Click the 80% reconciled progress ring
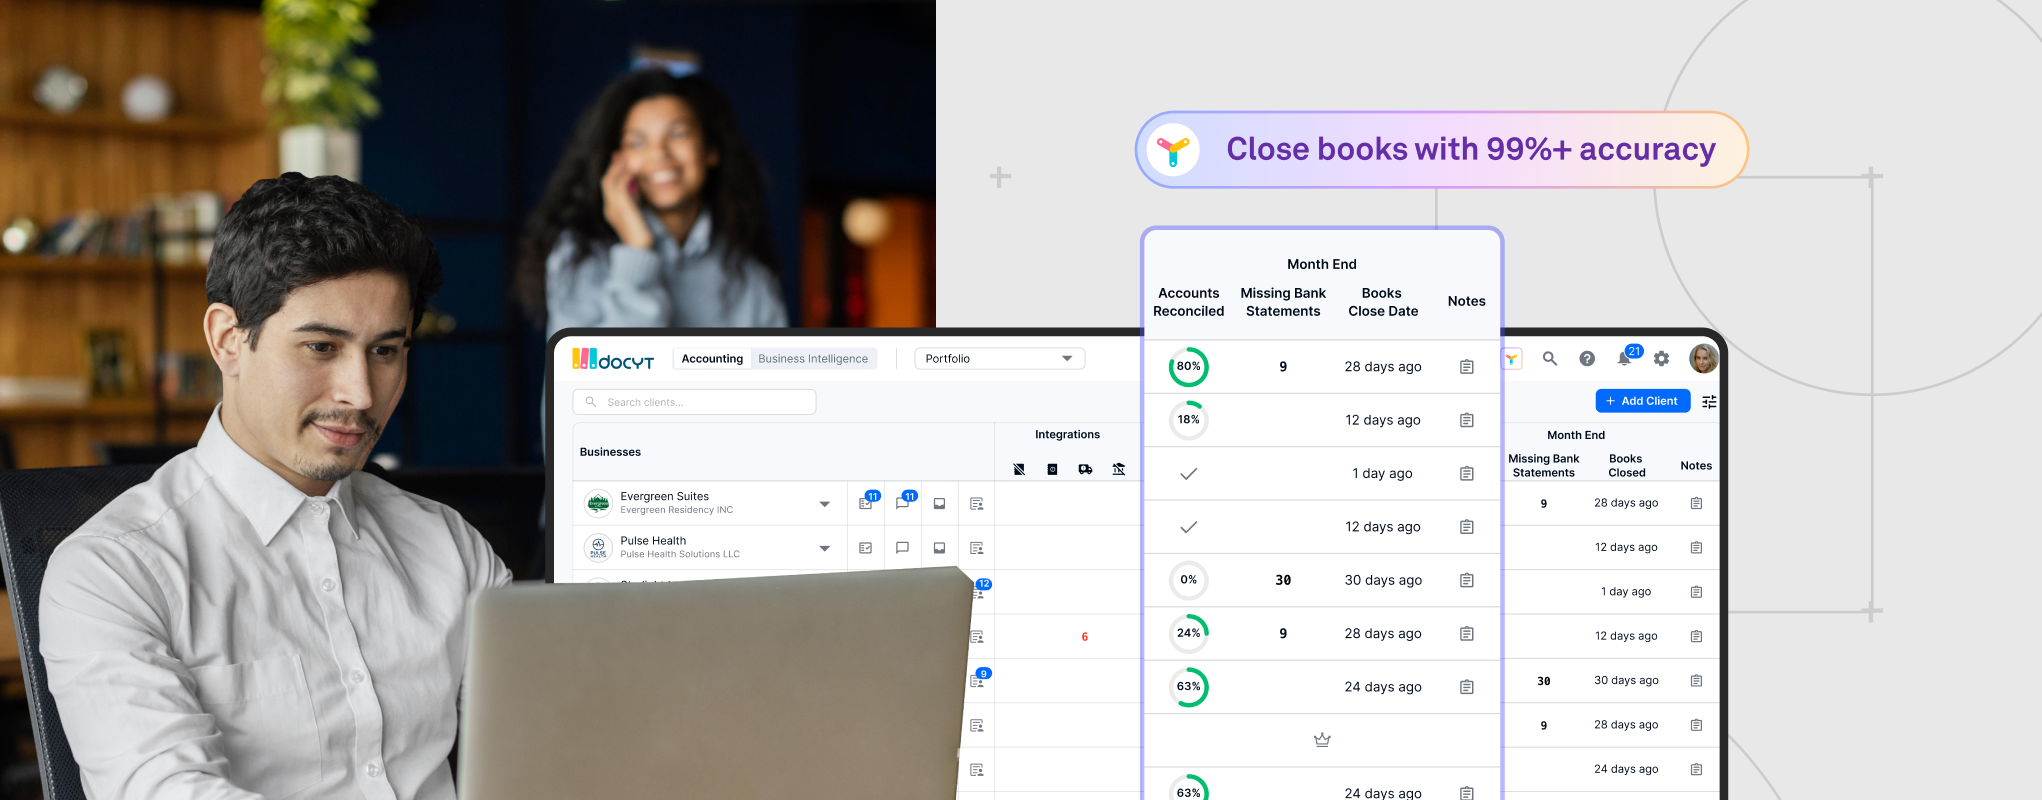 1188,367
